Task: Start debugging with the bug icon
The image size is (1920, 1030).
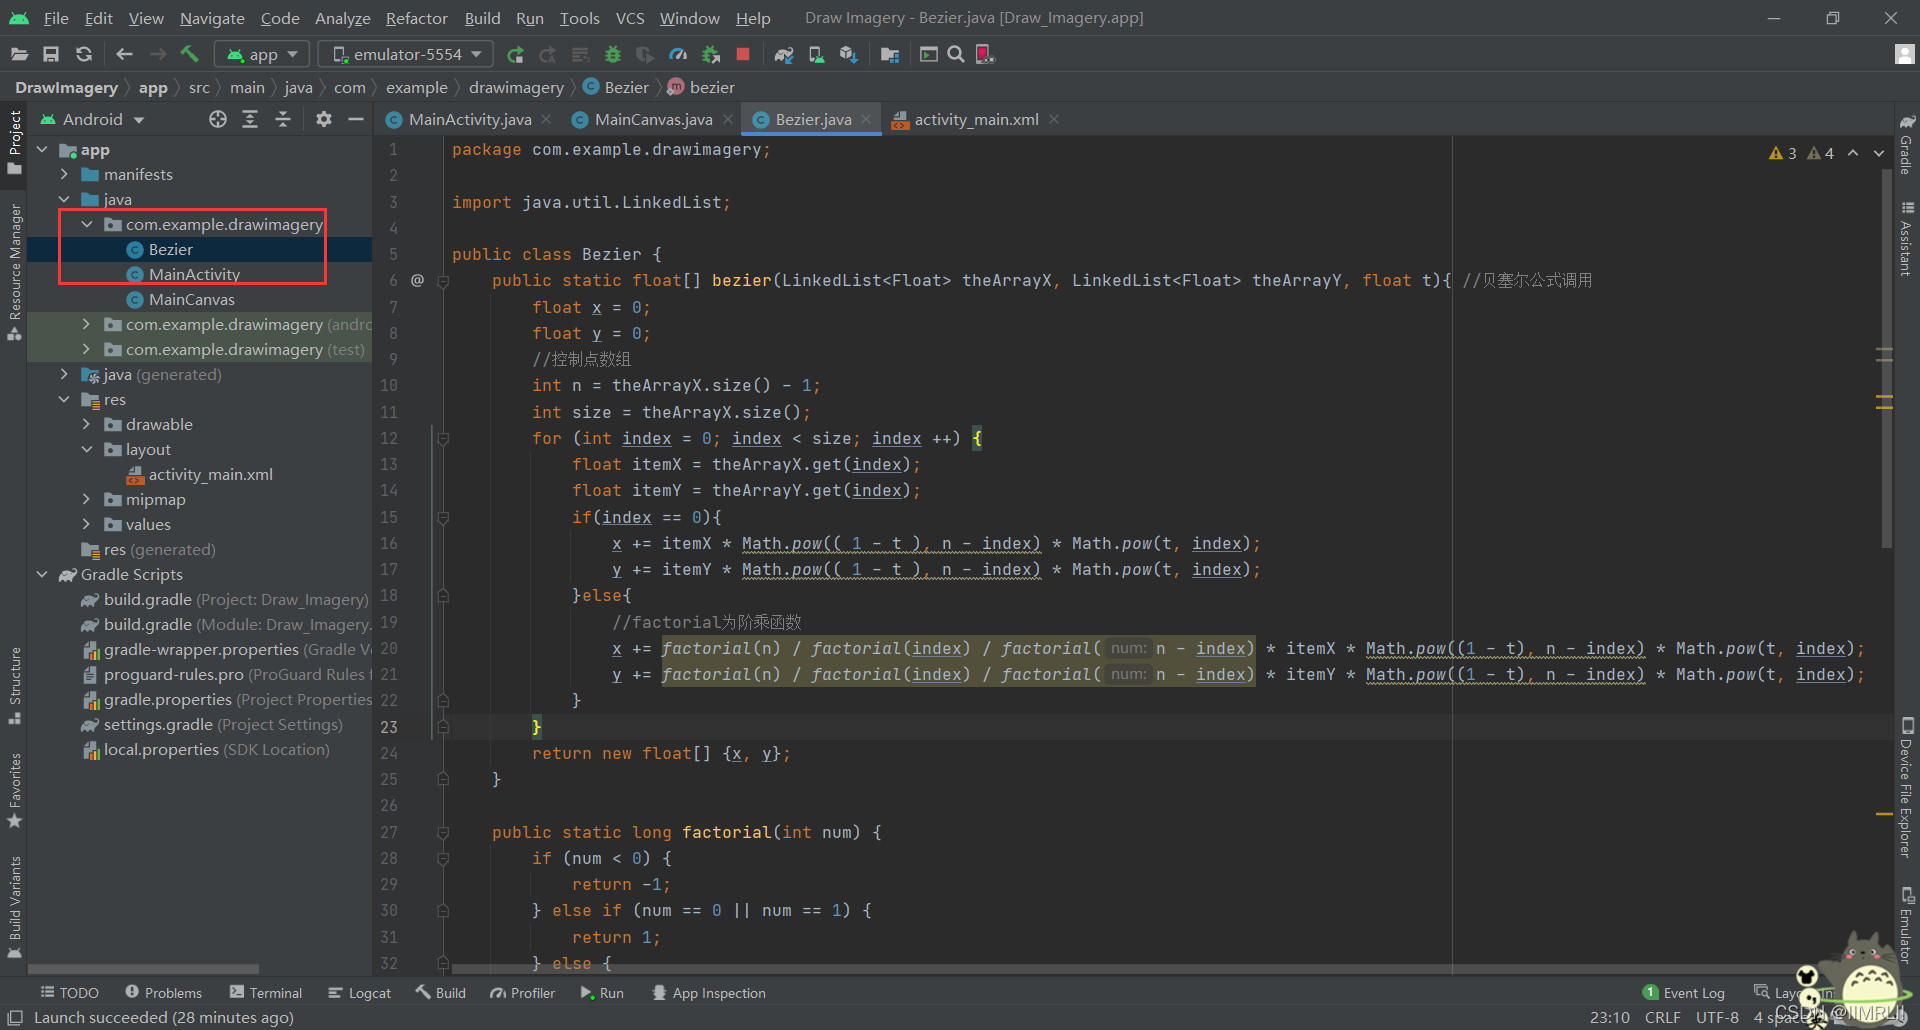Action: click(613, 54)
